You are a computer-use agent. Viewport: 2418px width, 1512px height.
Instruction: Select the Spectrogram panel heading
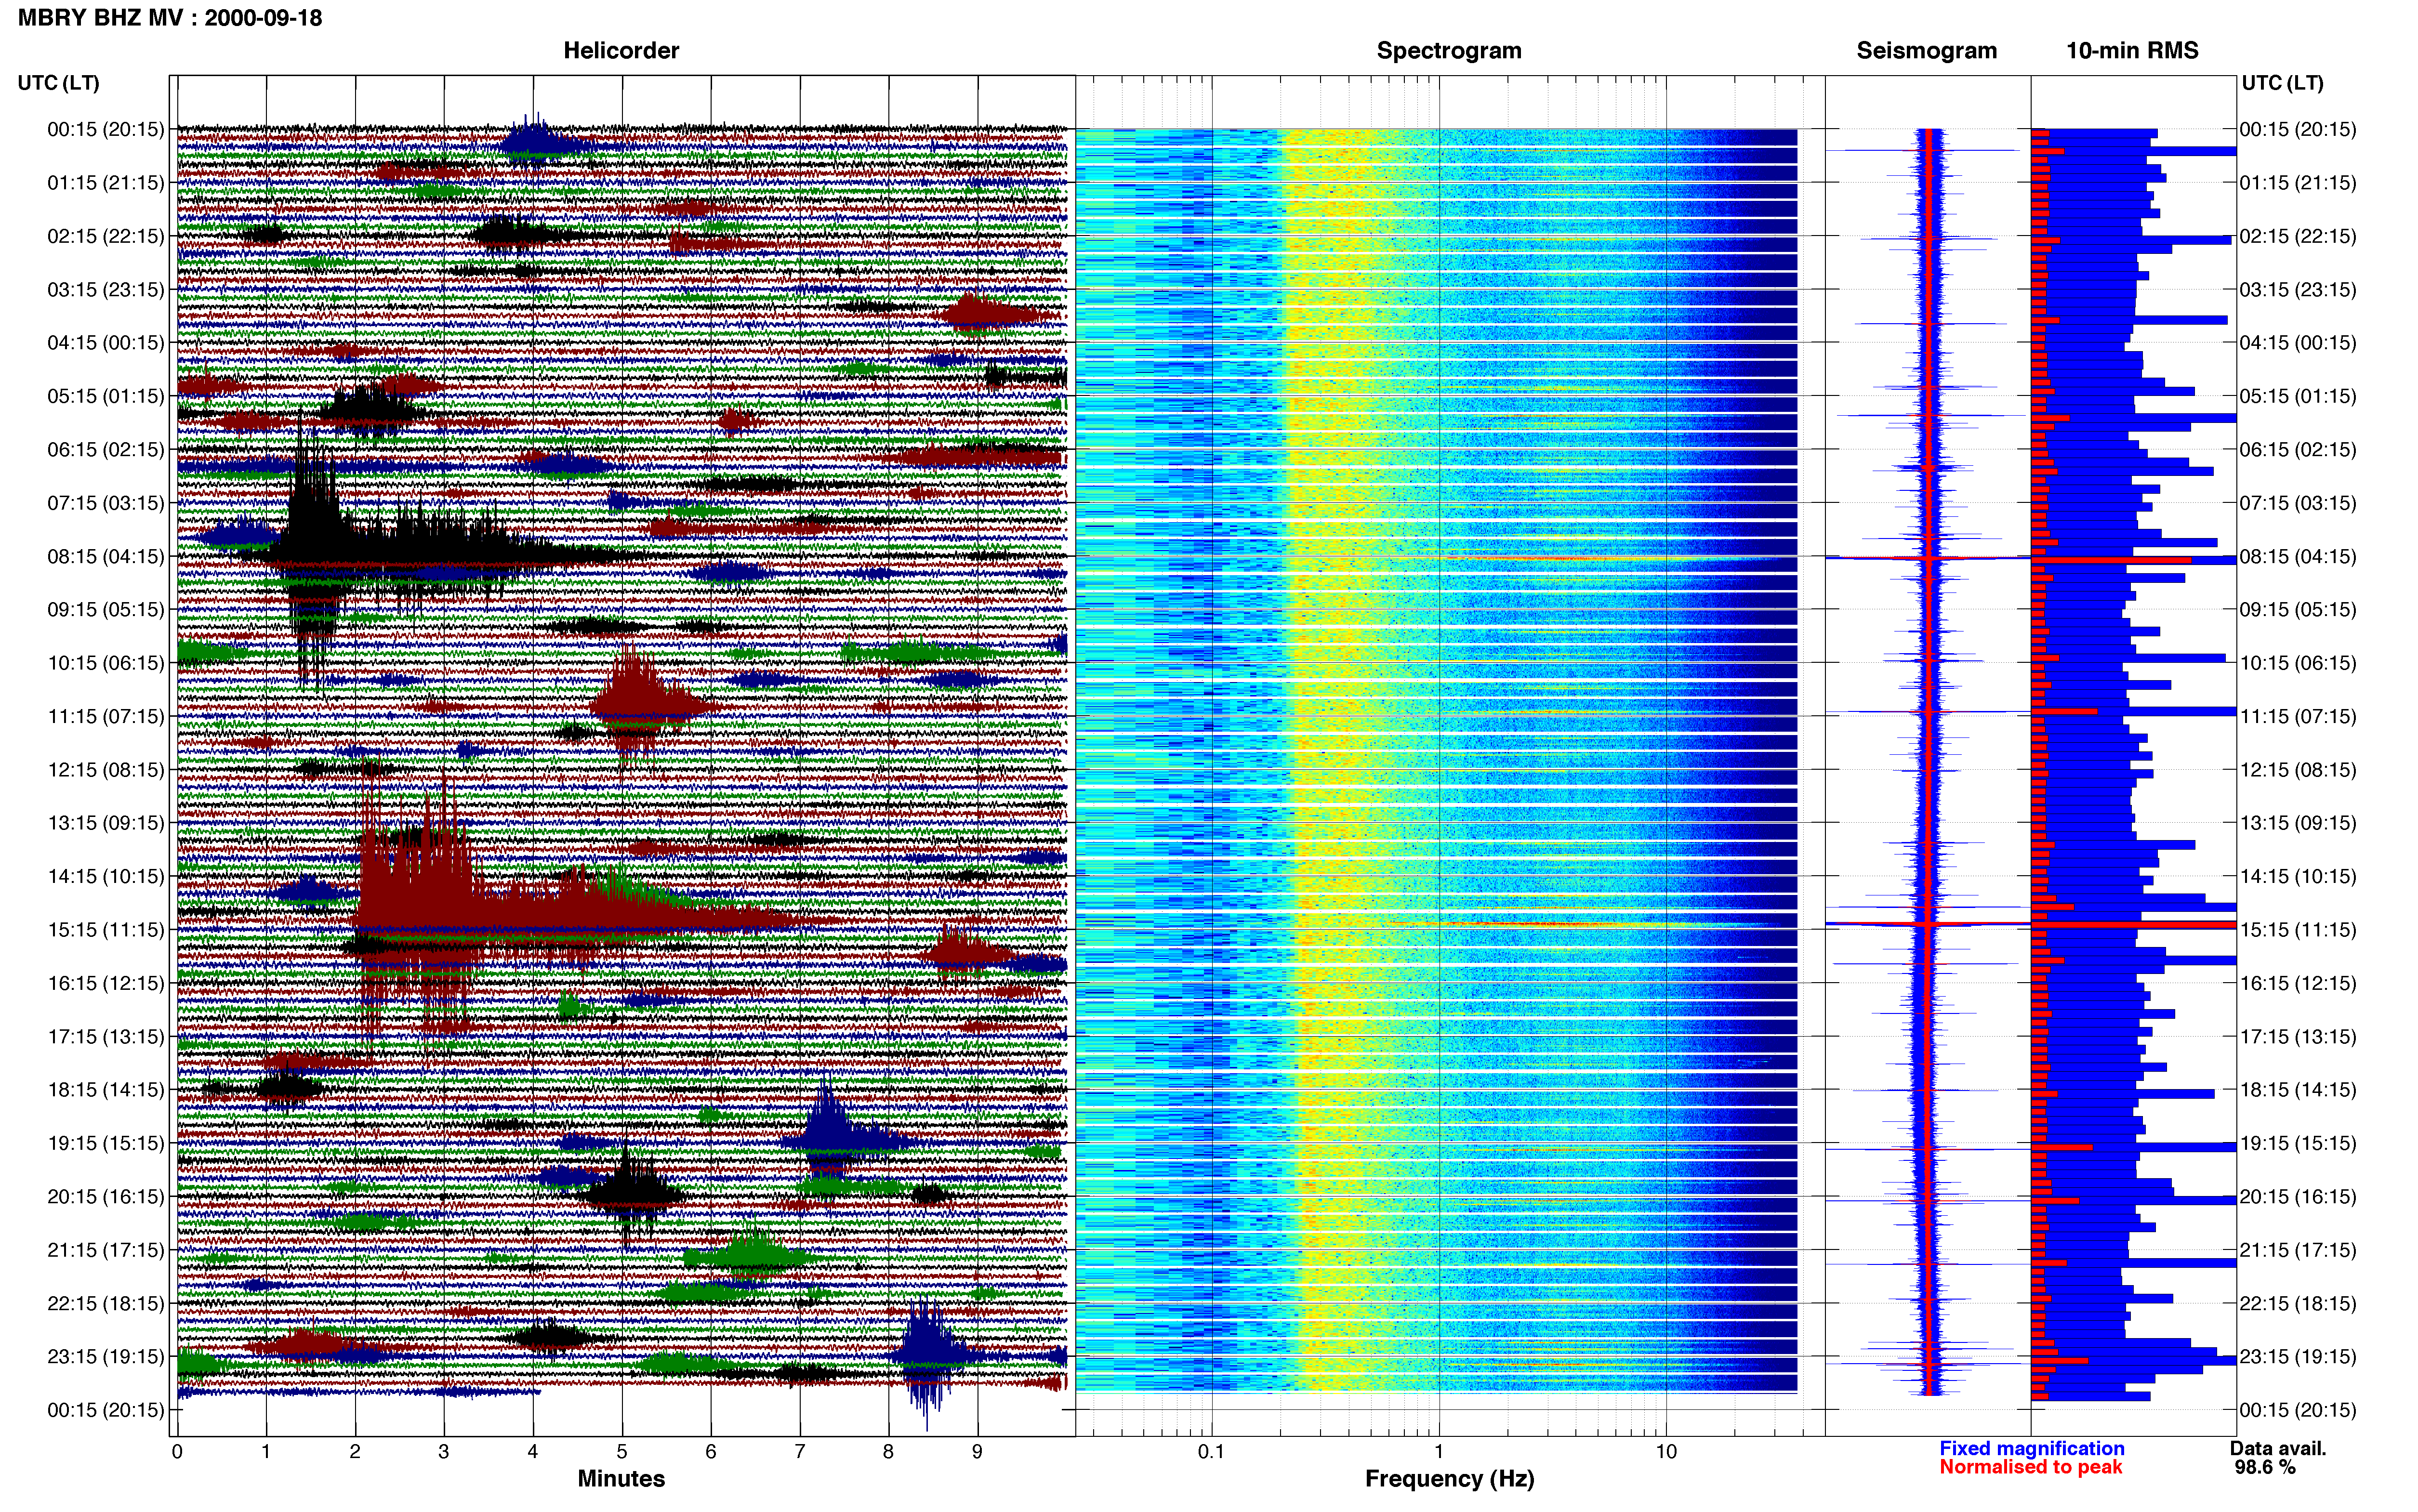pyautogui.click(x=1449, y=50)
